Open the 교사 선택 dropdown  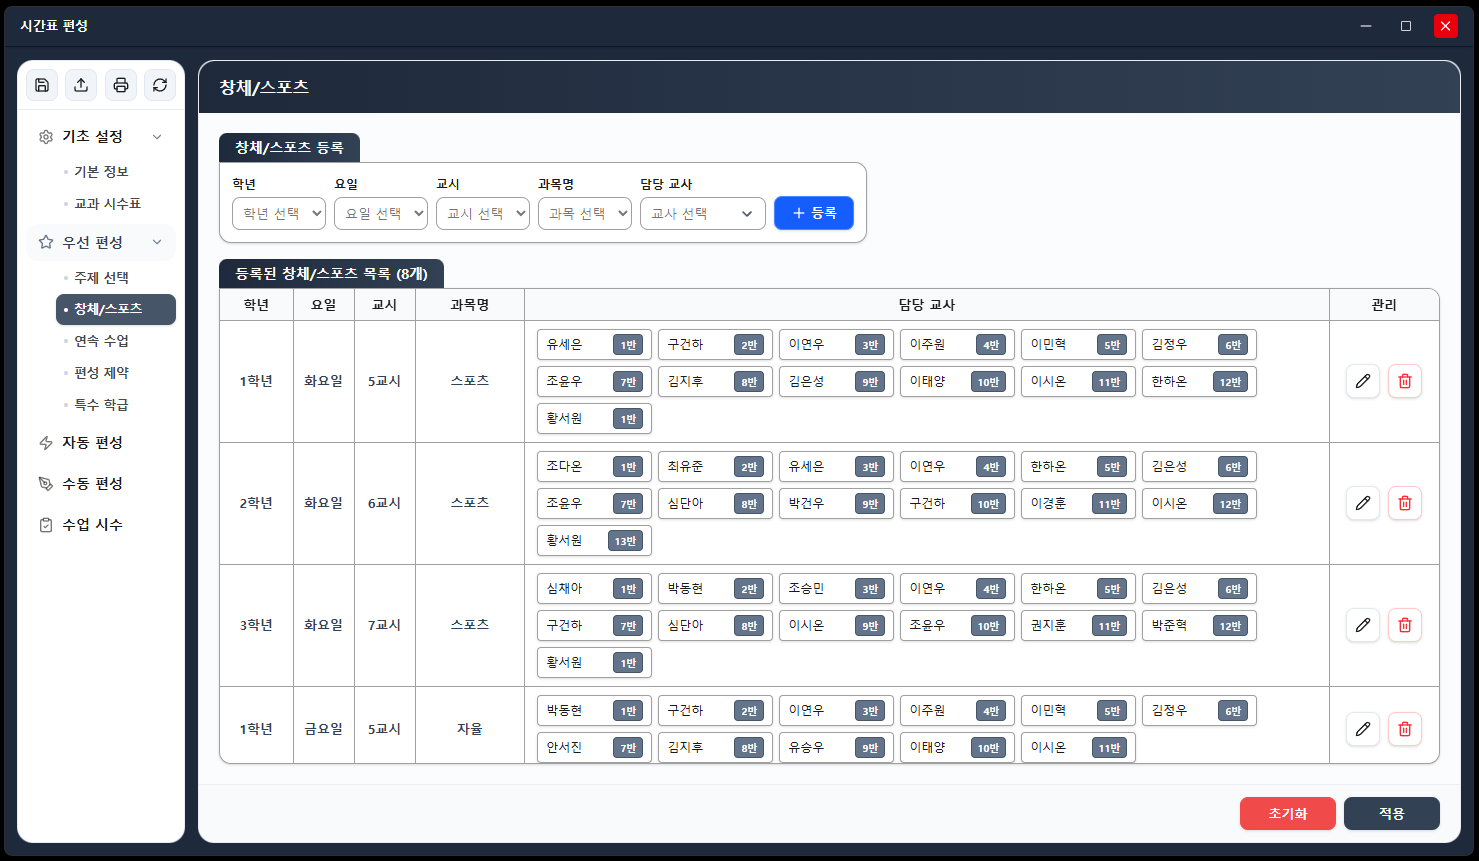pos(703,213)
